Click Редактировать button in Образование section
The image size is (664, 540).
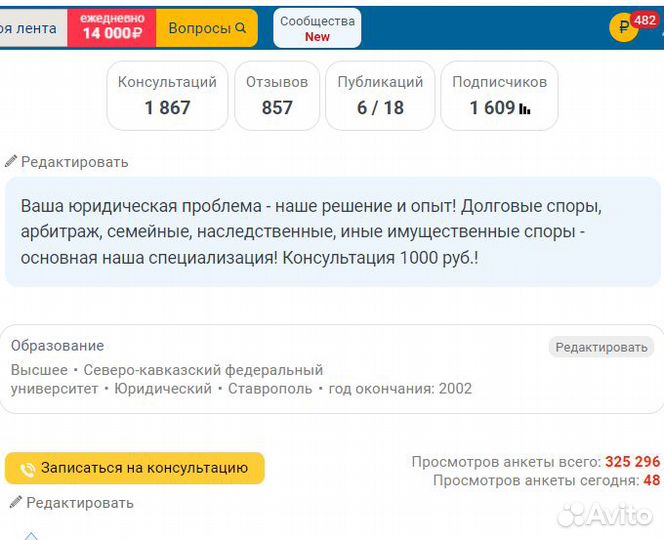click(x=601, y=347)
